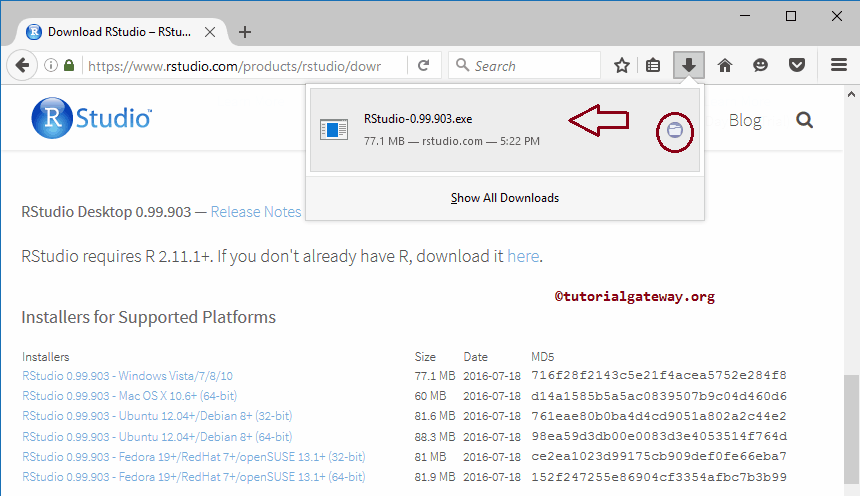Download RStudio Ubuntu/Debian 32-bit installer
860x496 pixels.
click(157, 416)
